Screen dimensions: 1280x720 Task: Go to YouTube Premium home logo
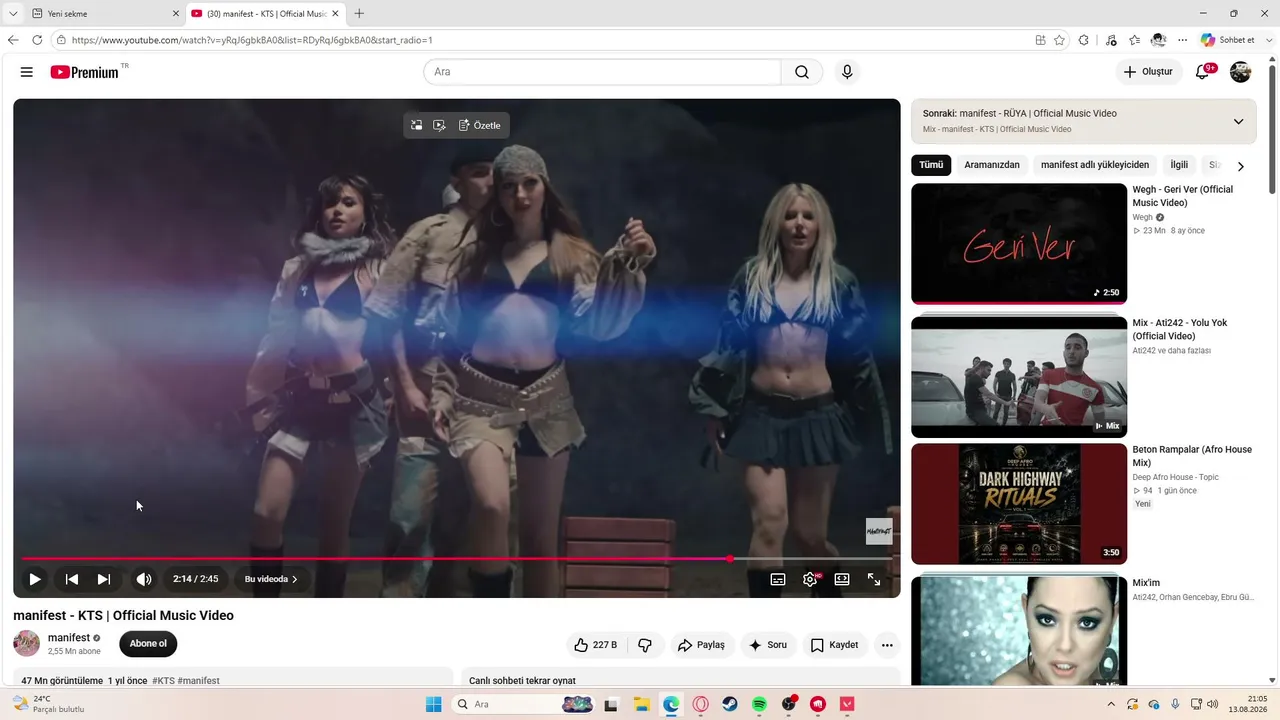85,72
